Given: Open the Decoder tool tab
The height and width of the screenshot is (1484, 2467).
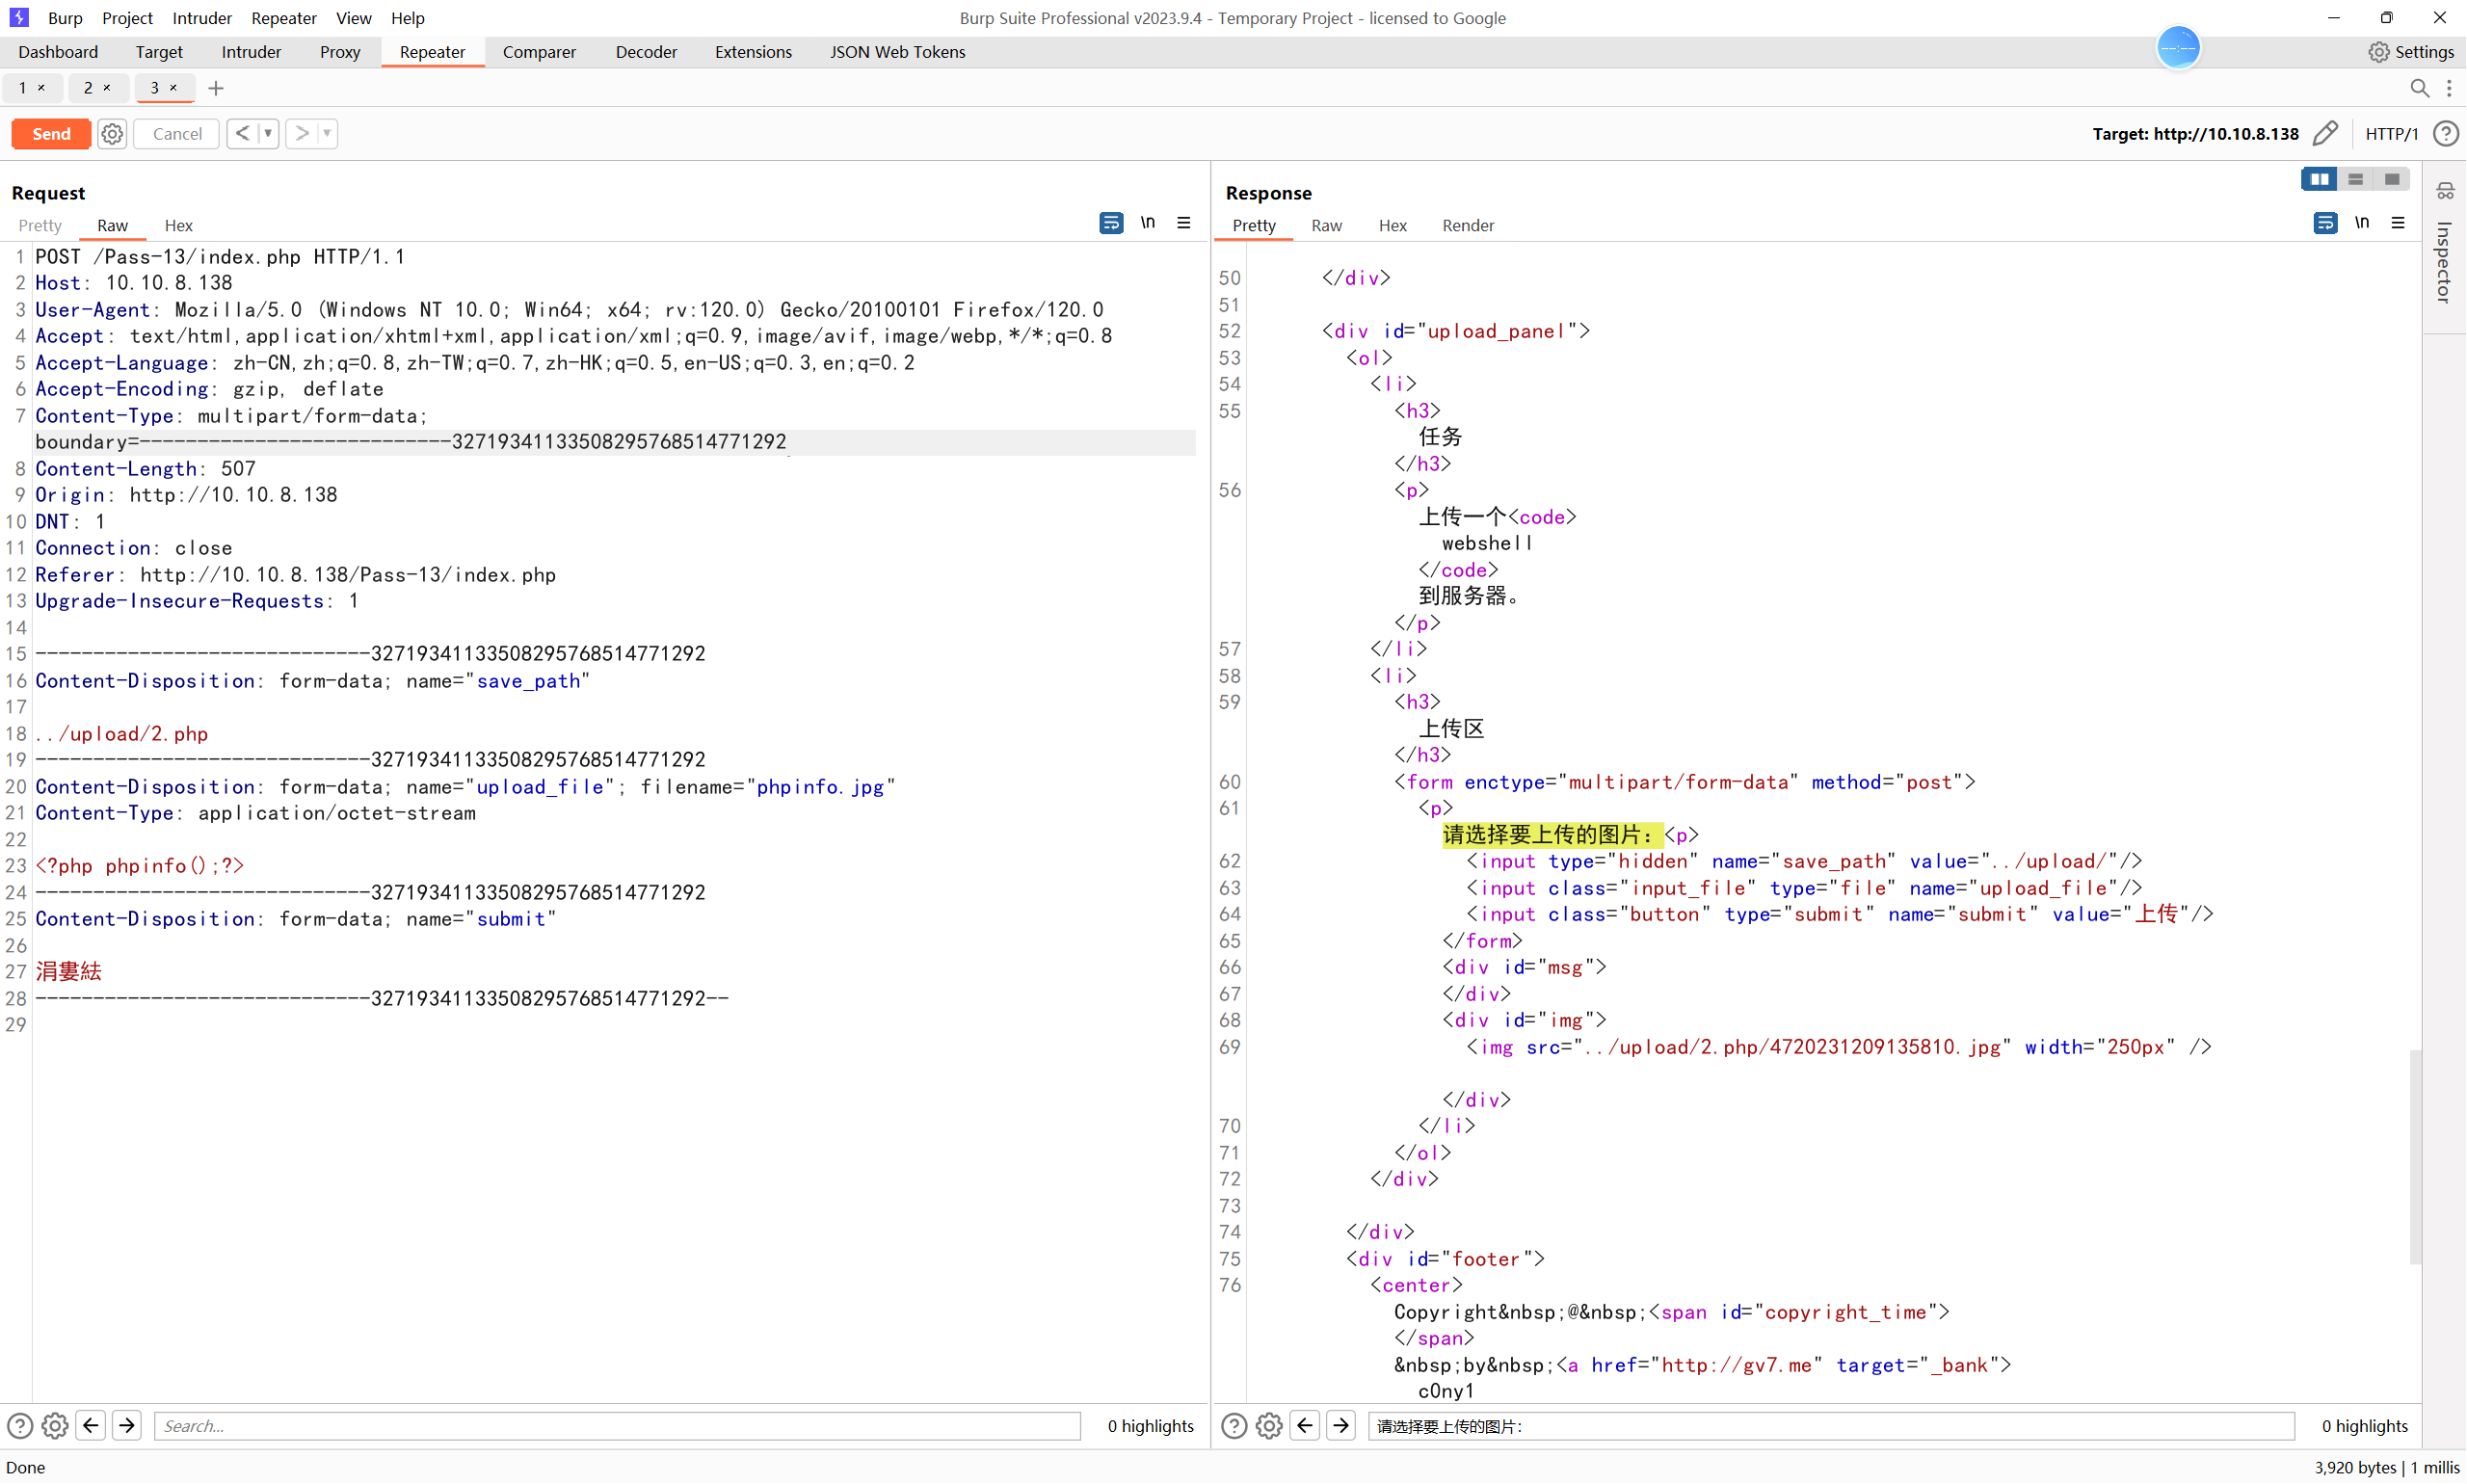Looking at the screenshot, I should (646, 52).
